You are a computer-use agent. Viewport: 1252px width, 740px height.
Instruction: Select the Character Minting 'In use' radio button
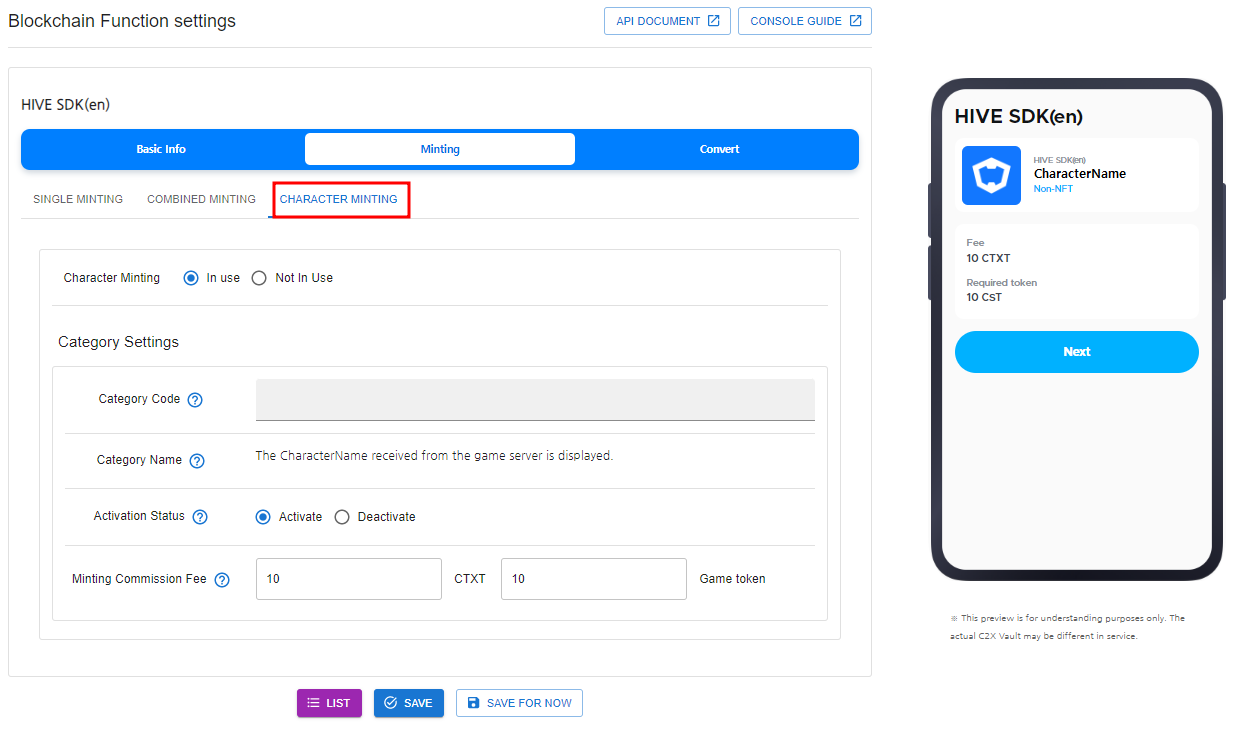[191, 278]
